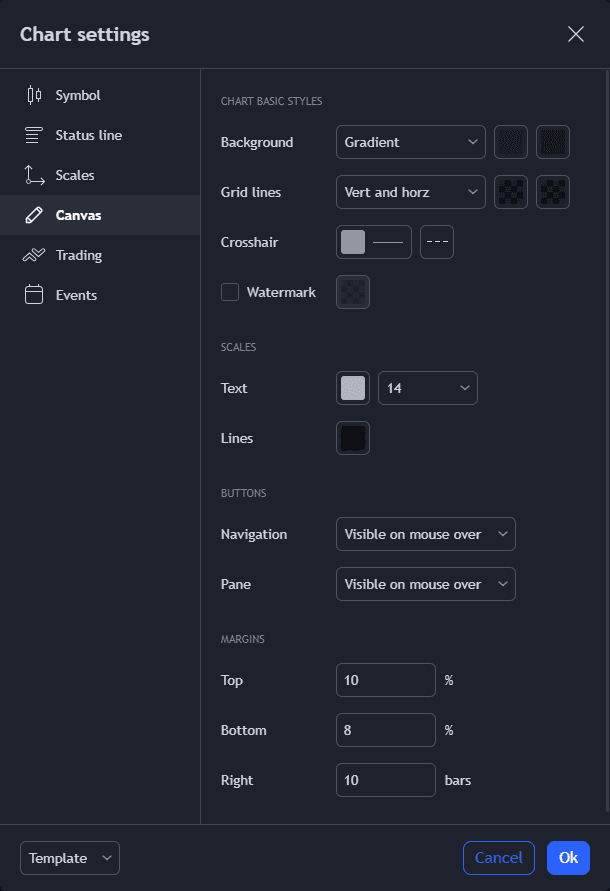Expand the Grid lines dropdown

point(410,192)
